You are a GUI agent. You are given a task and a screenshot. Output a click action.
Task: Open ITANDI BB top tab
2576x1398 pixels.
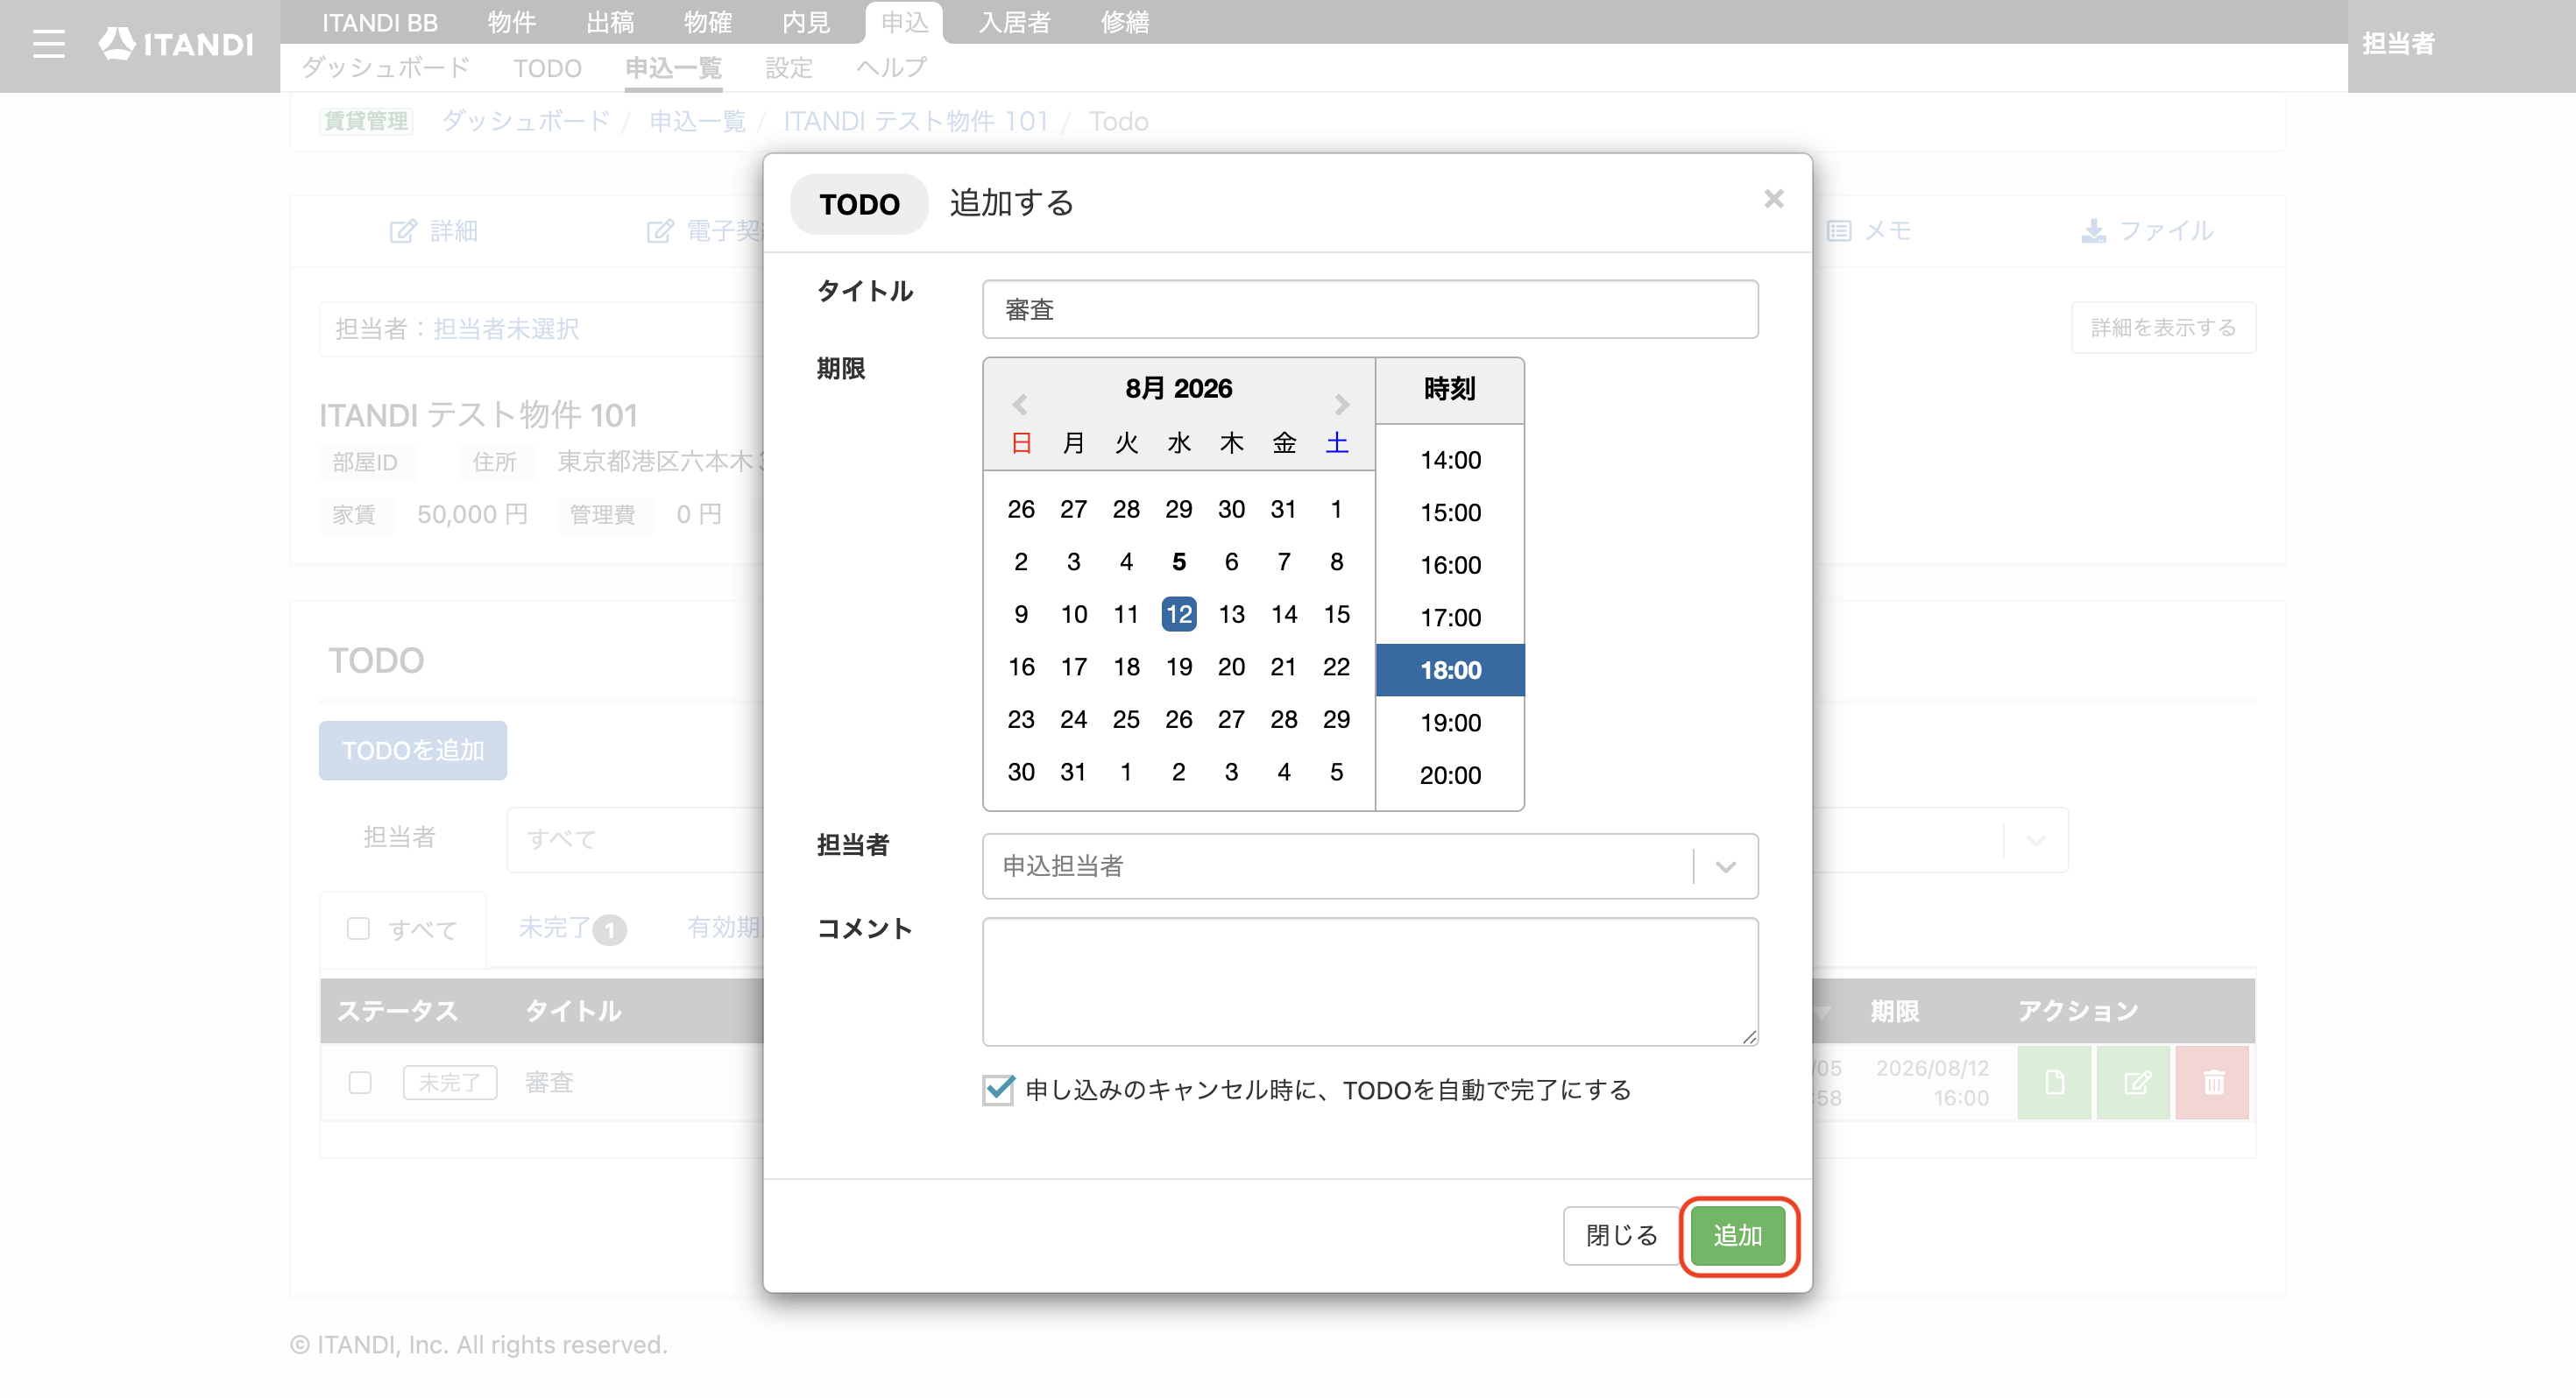[x=380, y=22]
